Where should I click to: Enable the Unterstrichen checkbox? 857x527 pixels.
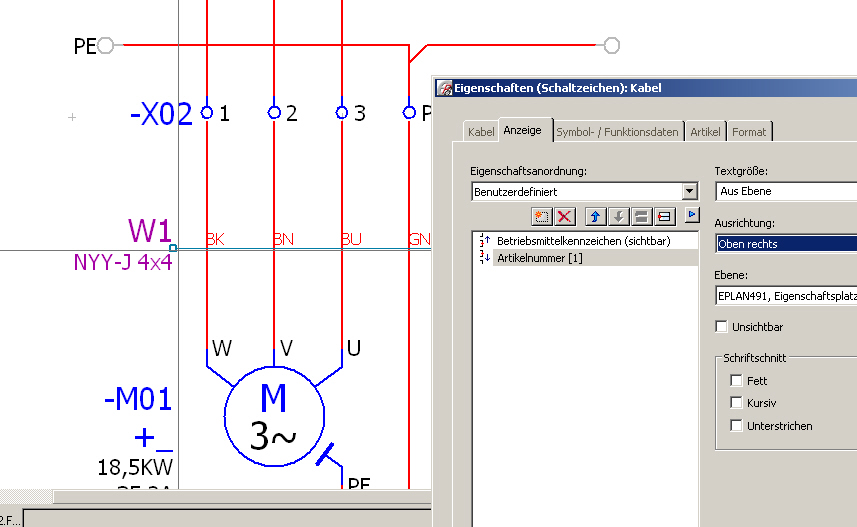pos(736,425)
